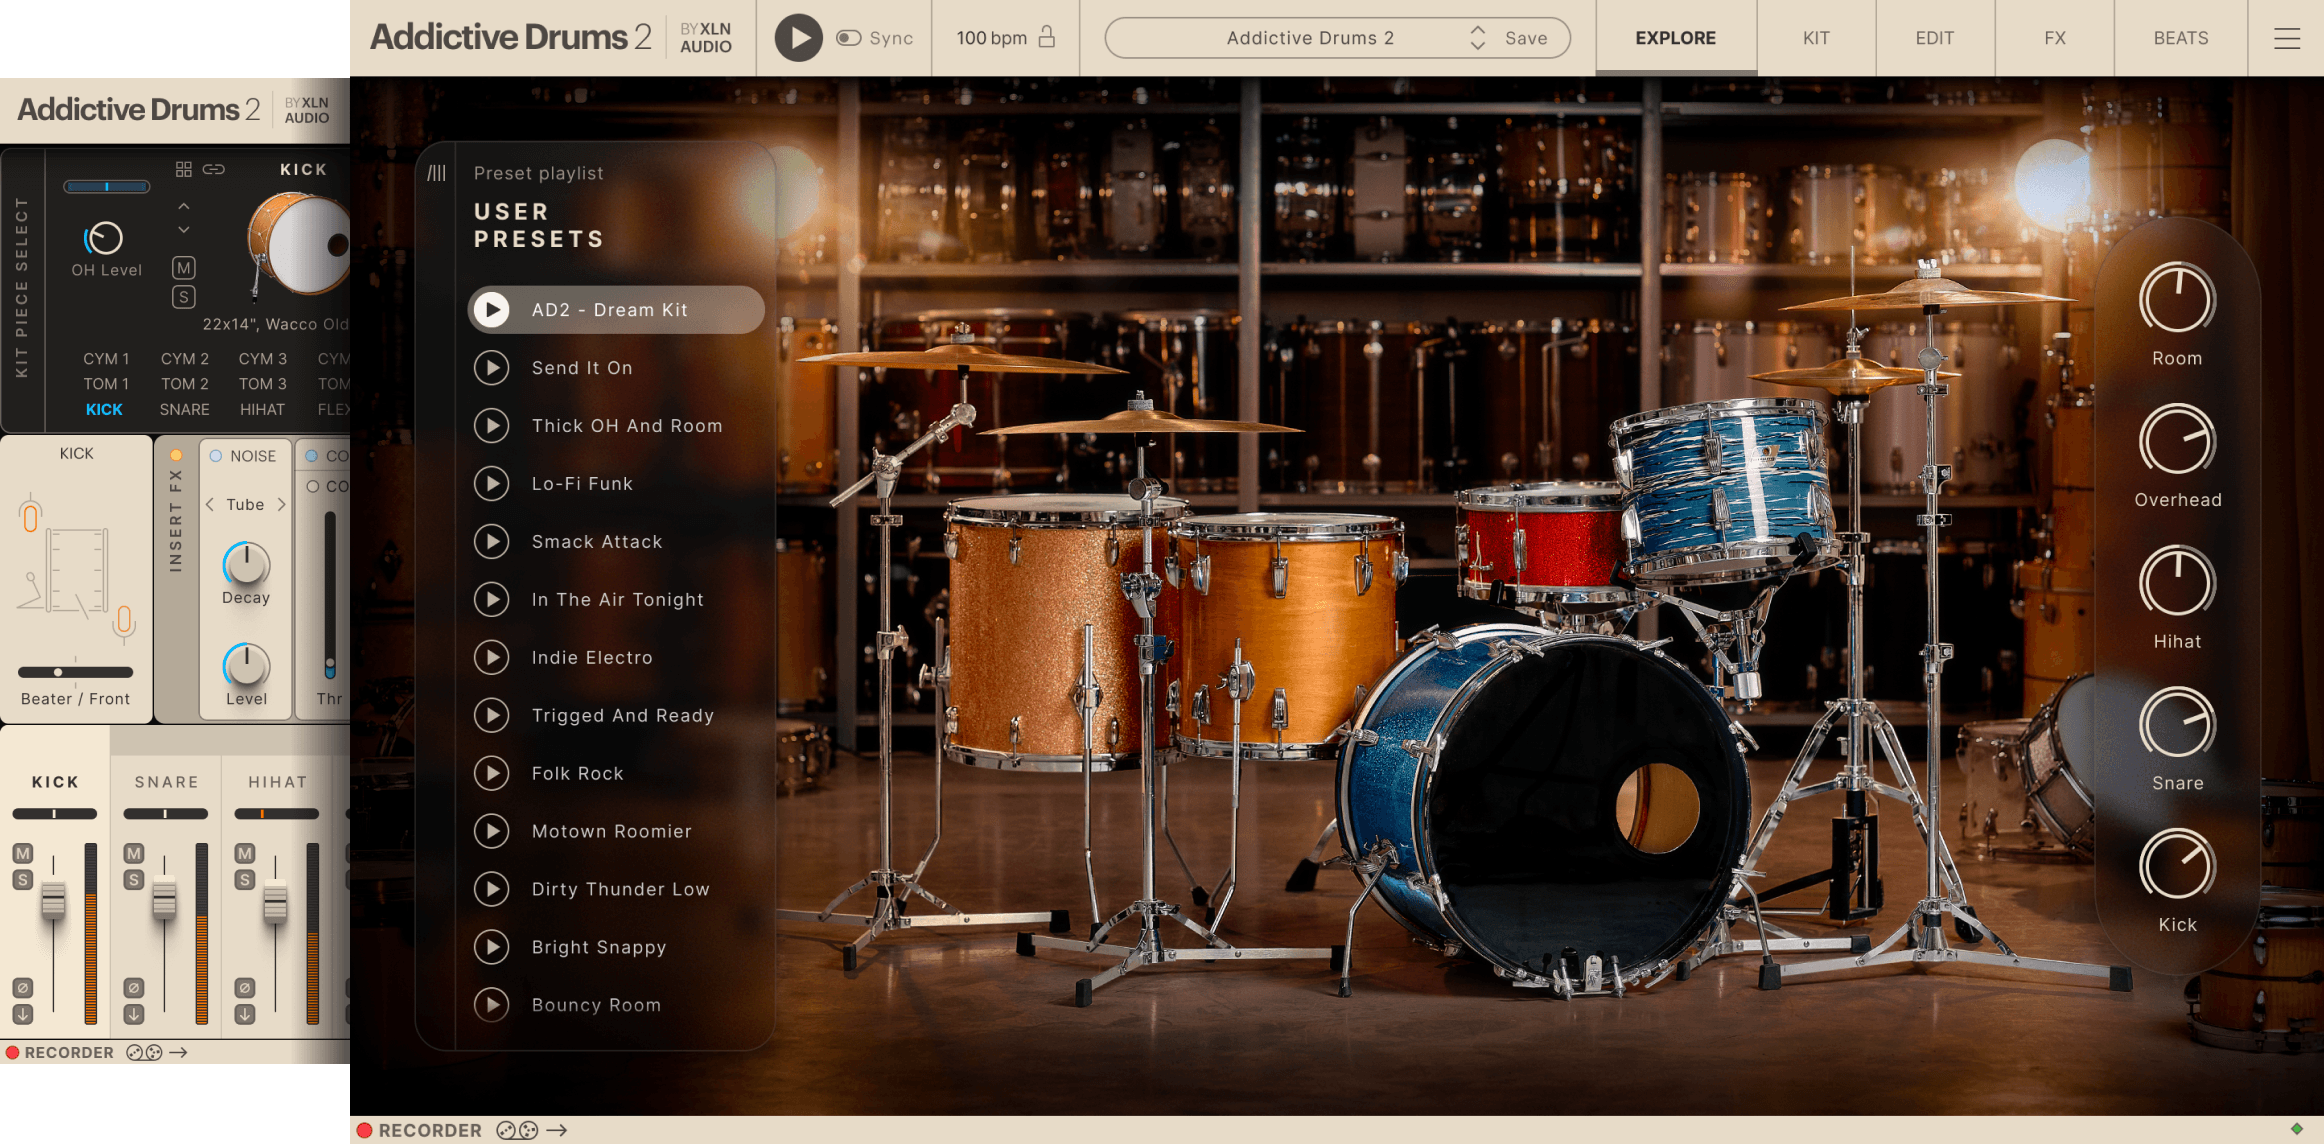
Task: Click the link icon beside KICK heading
Action: (x=214, y=169)
